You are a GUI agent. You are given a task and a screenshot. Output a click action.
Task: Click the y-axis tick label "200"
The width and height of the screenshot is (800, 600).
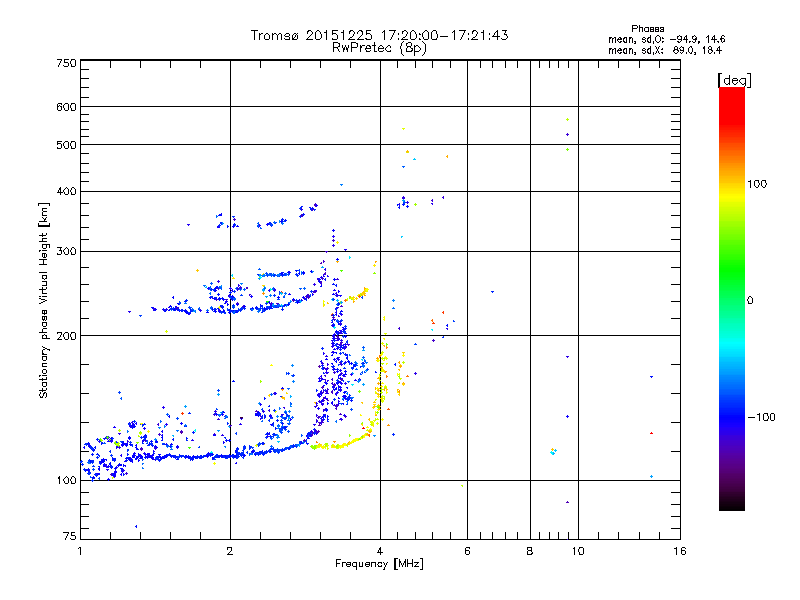tap(67, 336)
